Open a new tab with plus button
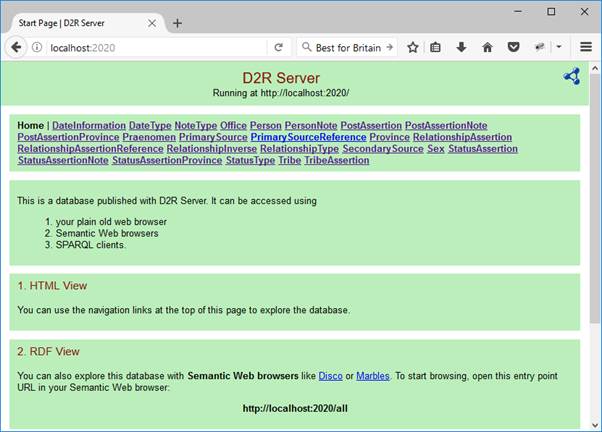This screenshot has height=432, width=602. coord(177,23)
